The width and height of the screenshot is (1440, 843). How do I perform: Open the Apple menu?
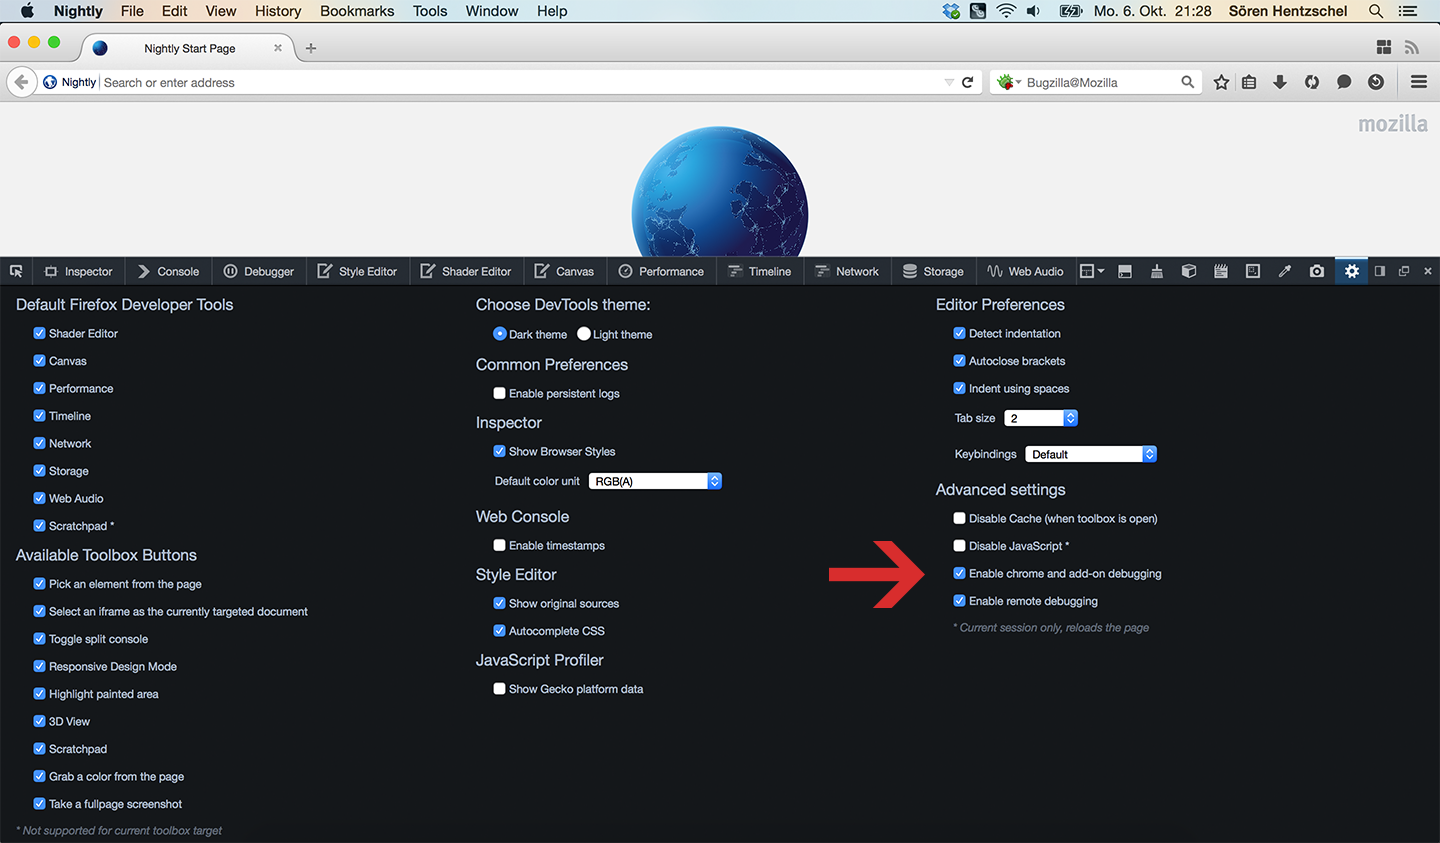[x=27, y=11]
